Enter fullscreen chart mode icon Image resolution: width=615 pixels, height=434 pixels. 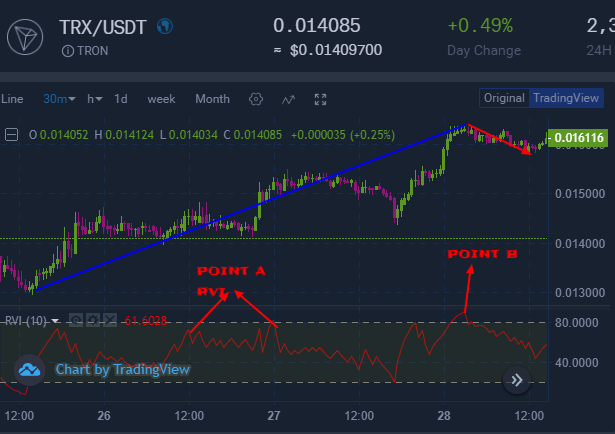point(320,100)
